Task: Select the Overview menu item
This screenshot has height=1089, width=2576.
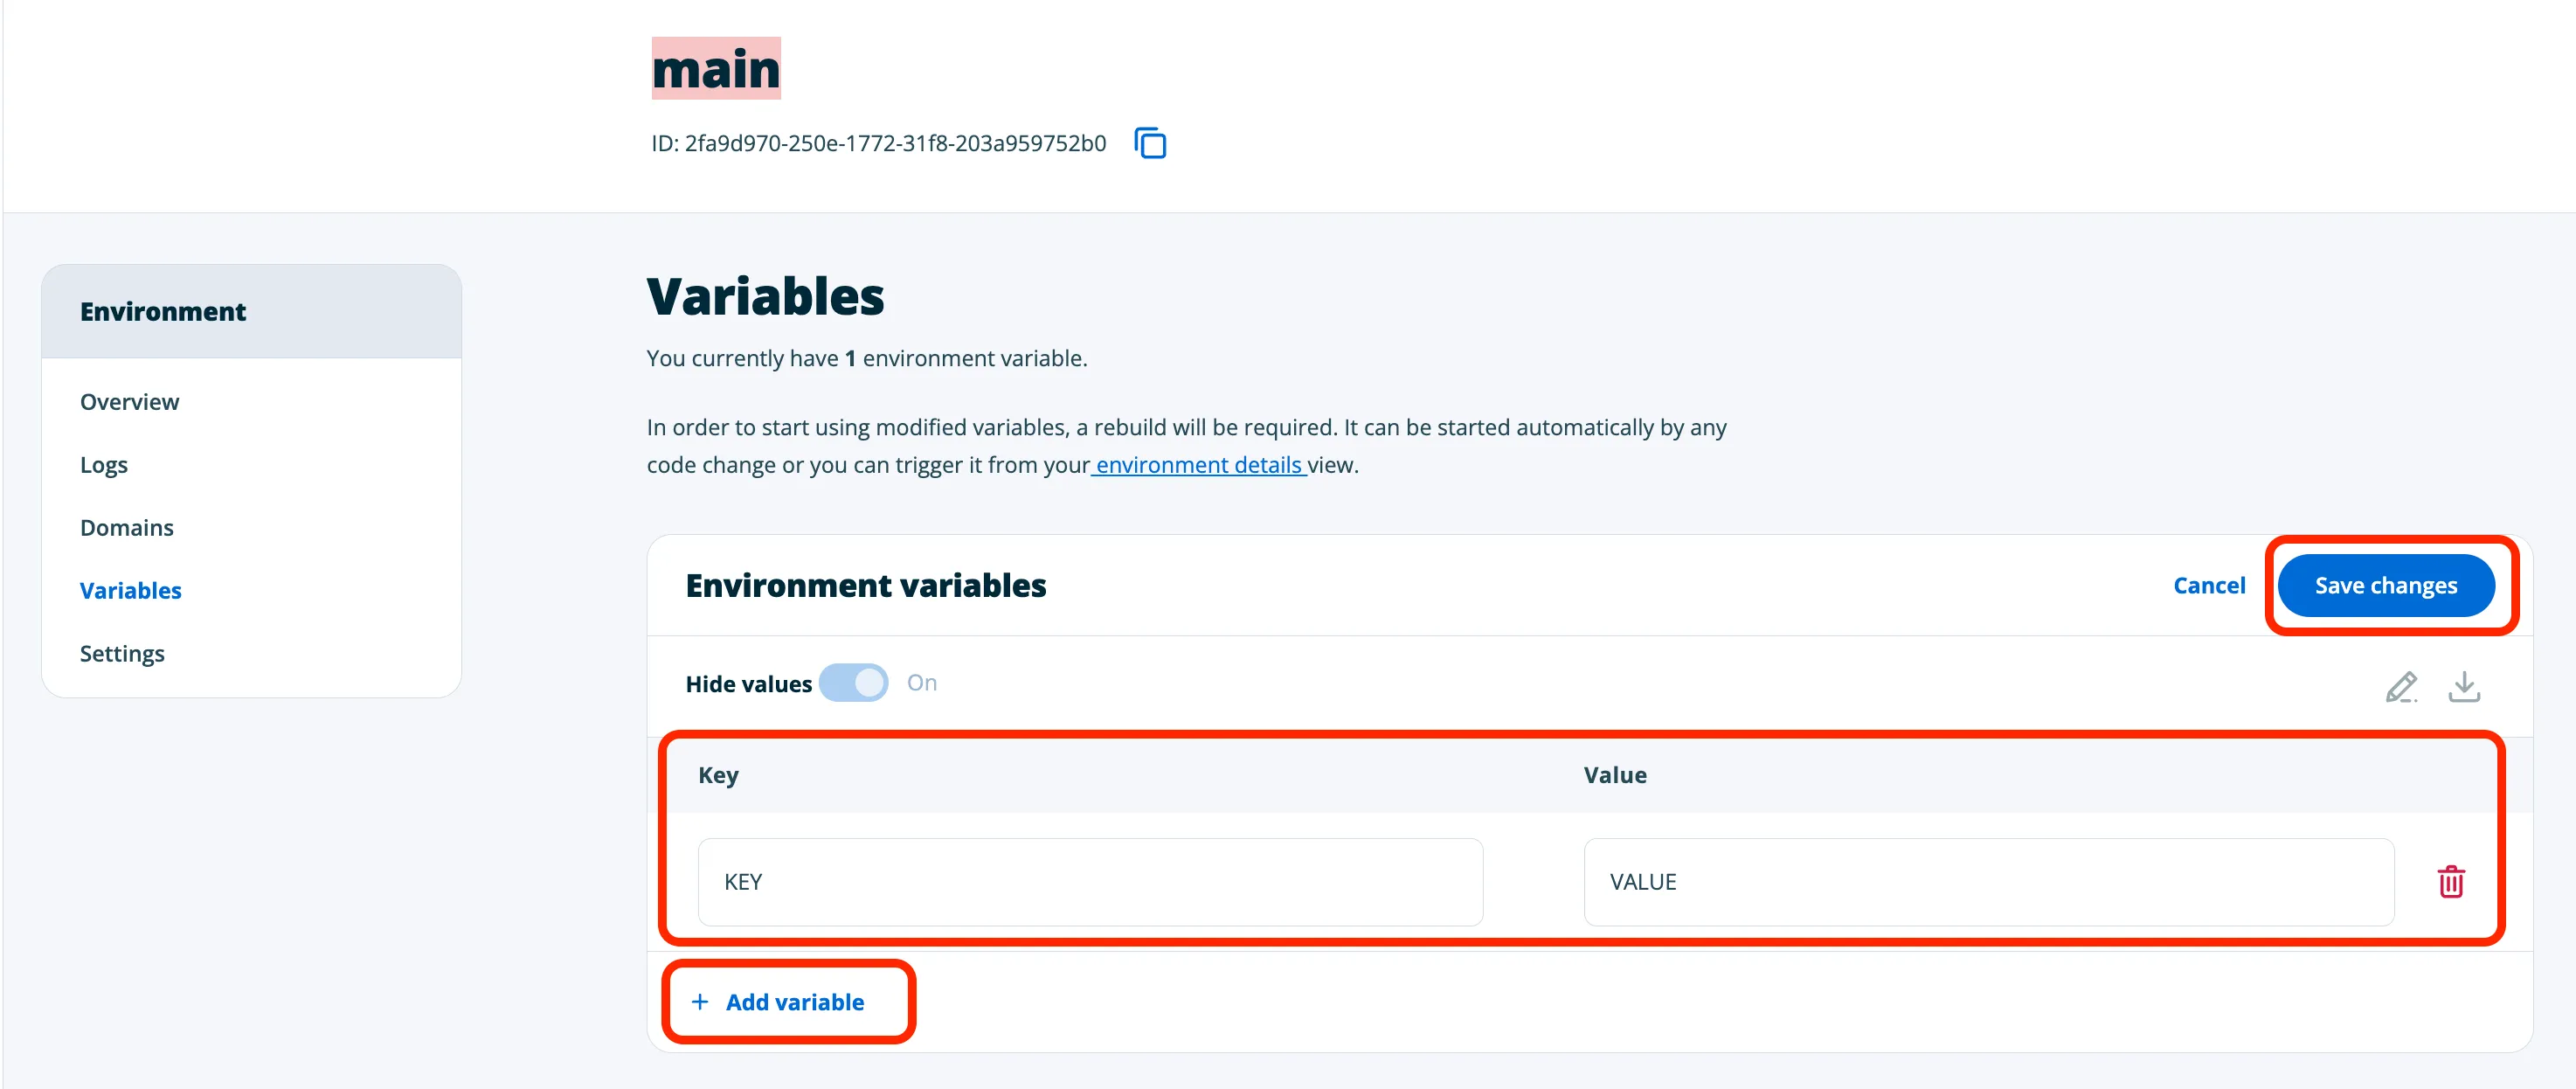Action: (130, 401)
